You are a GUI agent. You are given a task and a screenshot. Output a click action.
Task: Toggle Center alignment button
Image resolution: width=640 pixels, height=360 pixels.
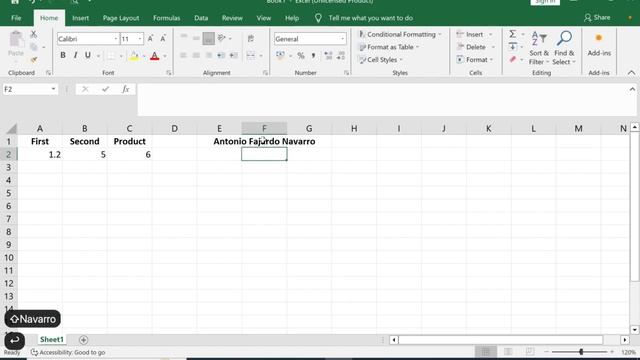pyautogui.click(x=196, y=56)
